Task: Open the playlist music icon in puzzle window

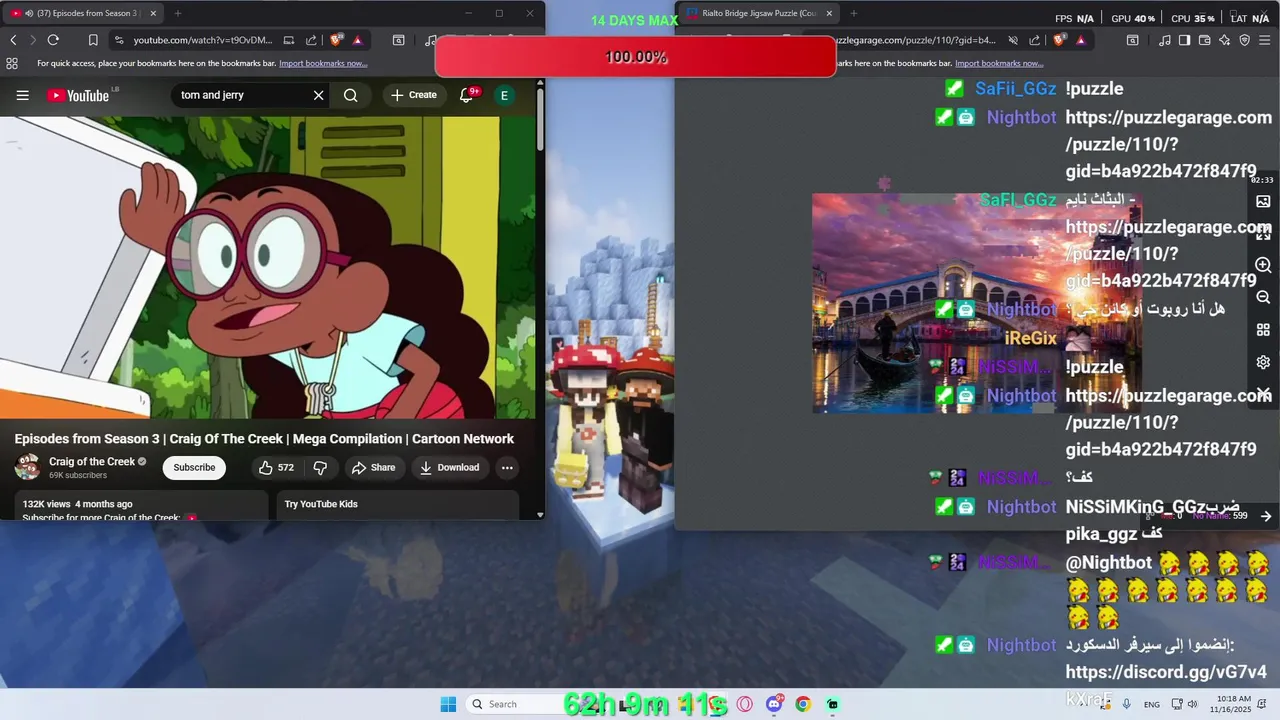Action: [1165, 40]
